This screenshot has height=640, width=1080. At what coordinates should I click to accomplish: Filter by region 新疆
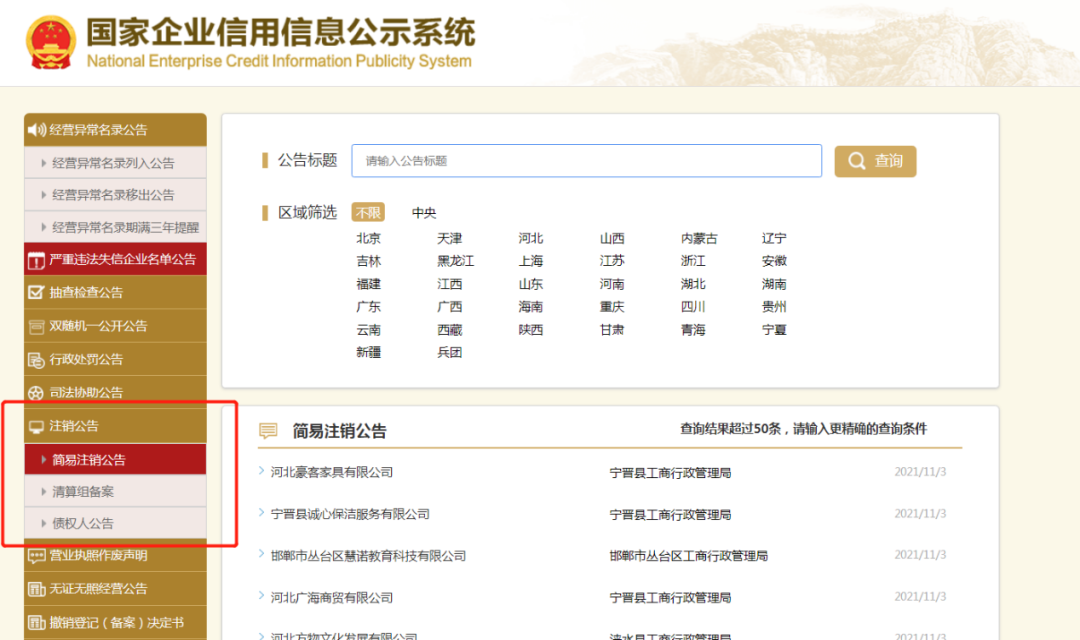pyautogui.click(x=368, y=352)
